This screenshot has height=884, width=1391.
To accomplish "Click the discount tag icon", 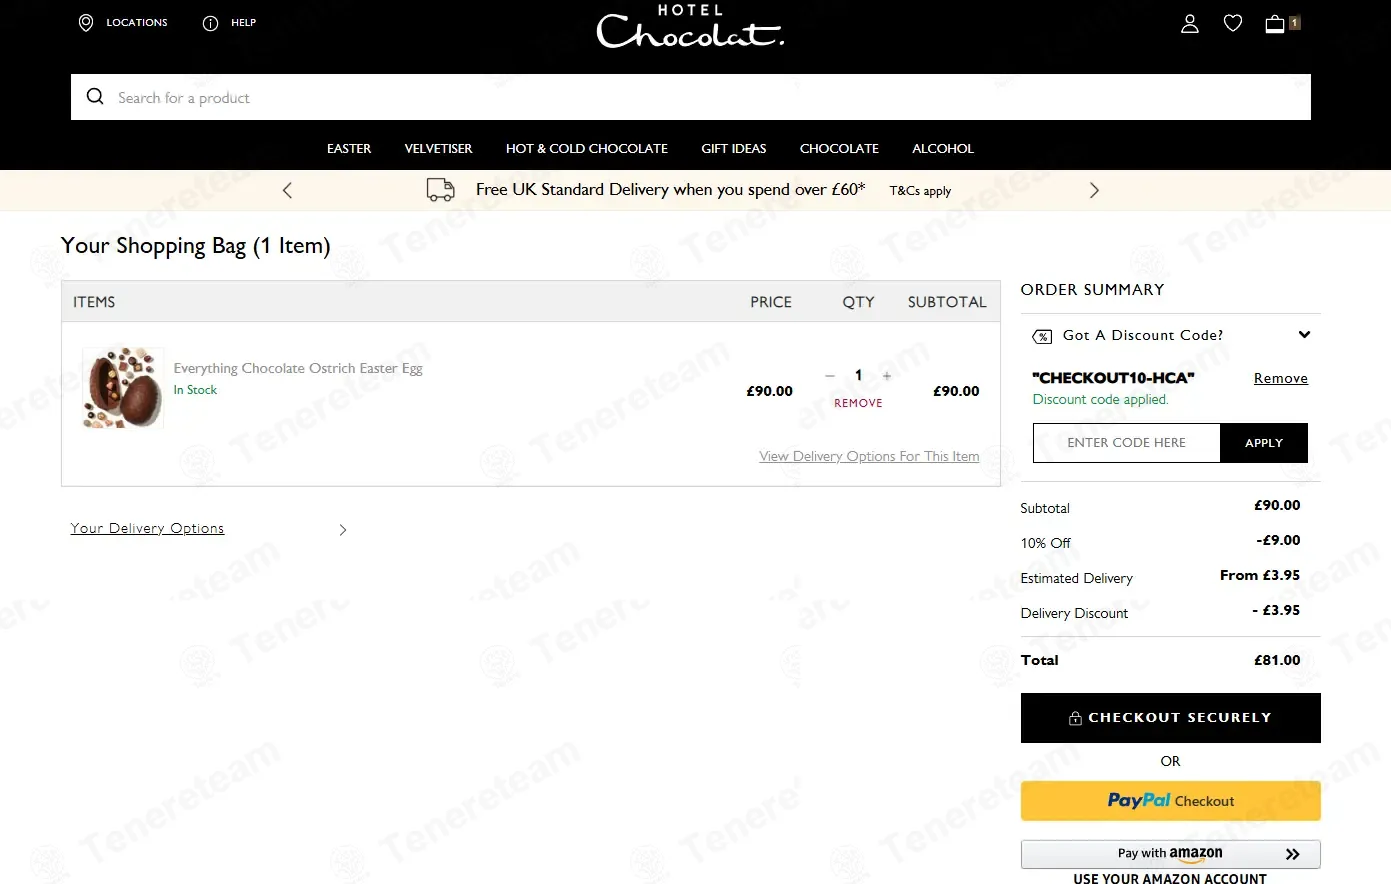I will tap(1042, 336).
